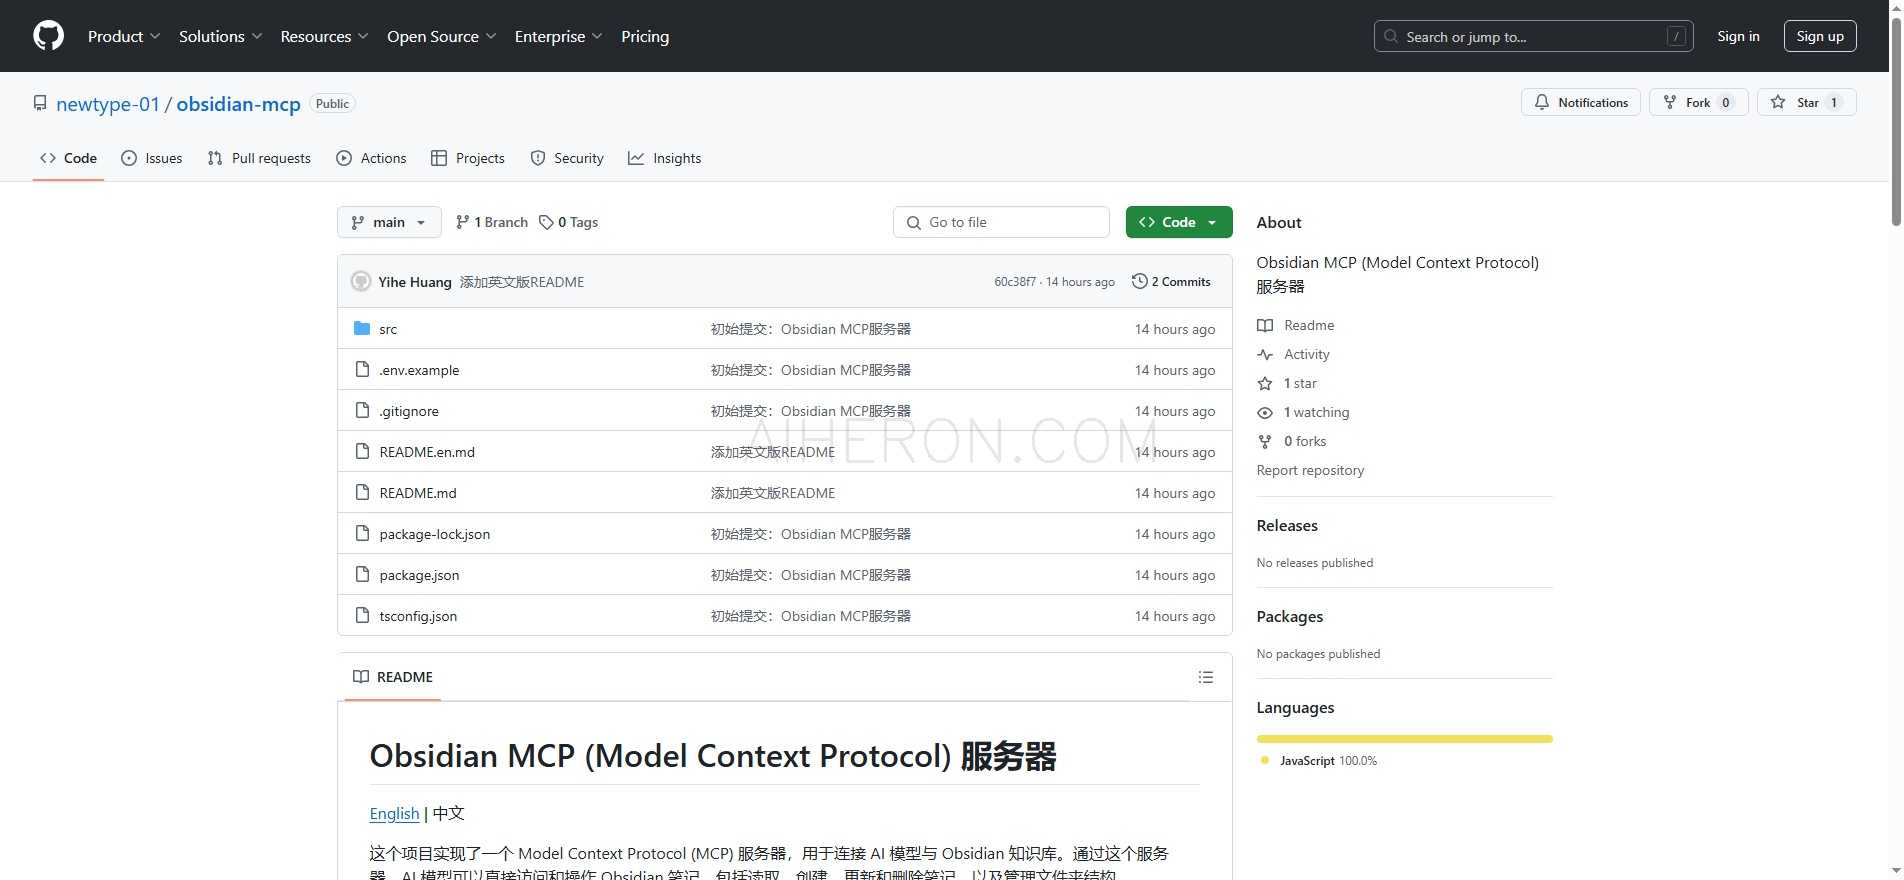Screen dimensions: 1904x880
Task: Click the Issues tab circle icon
Action: tap(129, 158)
